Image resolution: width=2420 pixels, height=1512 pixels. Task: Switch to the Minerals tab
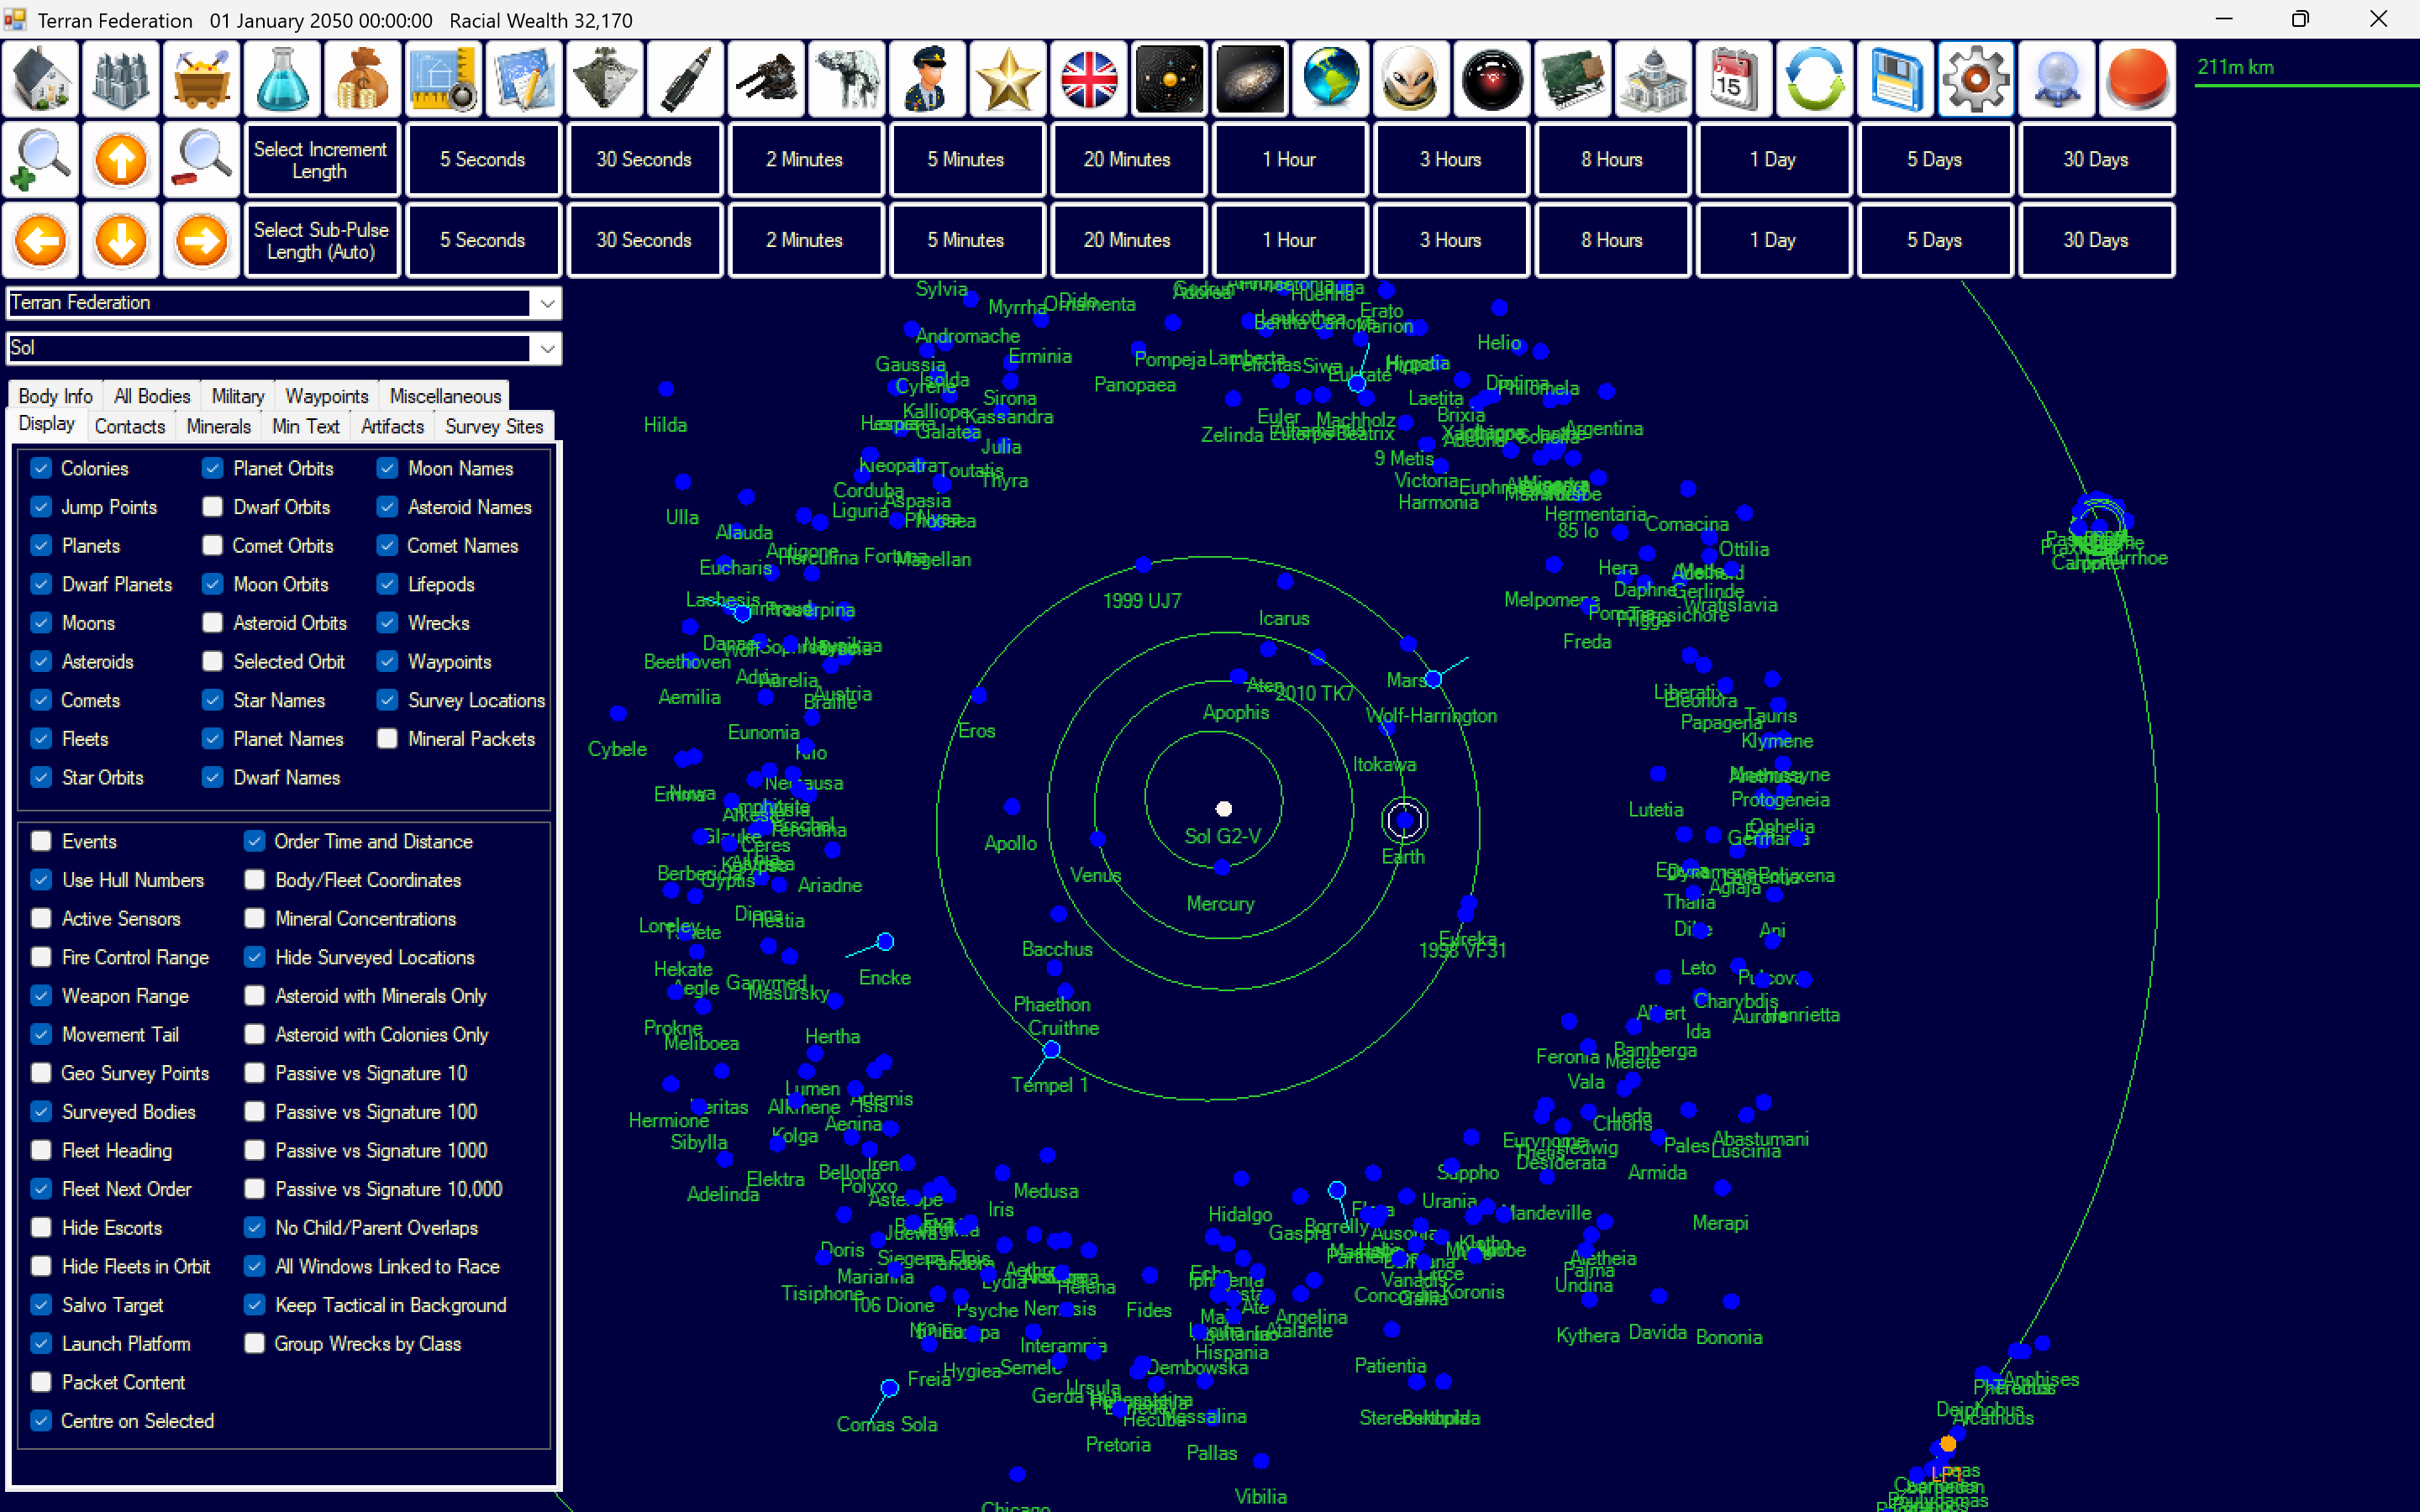218,426
